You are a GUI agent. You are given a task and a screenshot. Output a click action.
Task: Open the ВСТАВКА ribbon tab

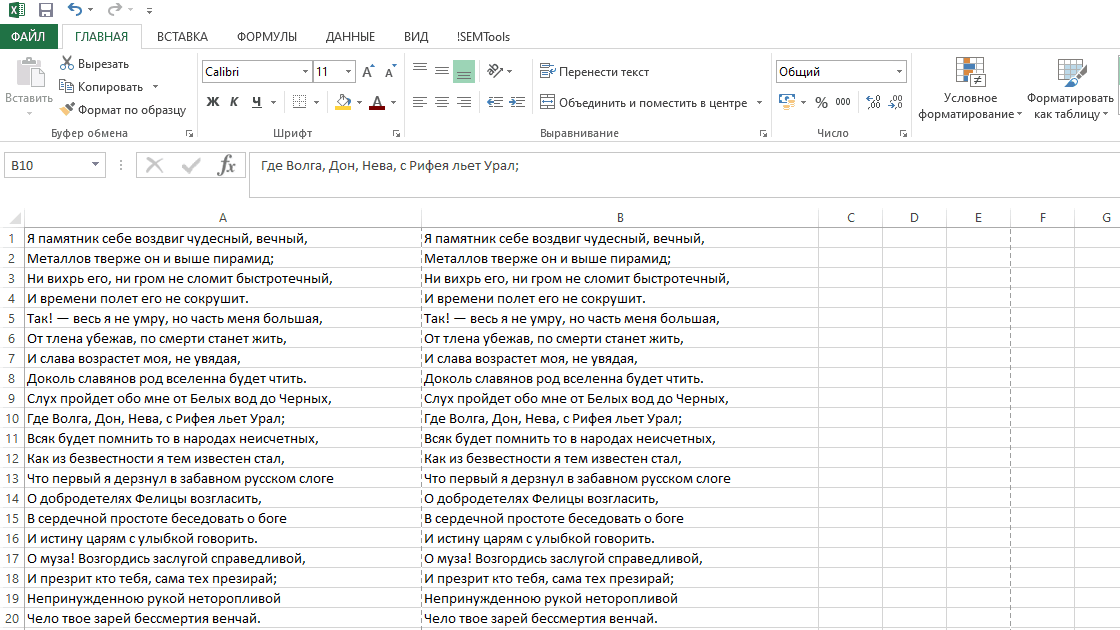click(183, 37)
